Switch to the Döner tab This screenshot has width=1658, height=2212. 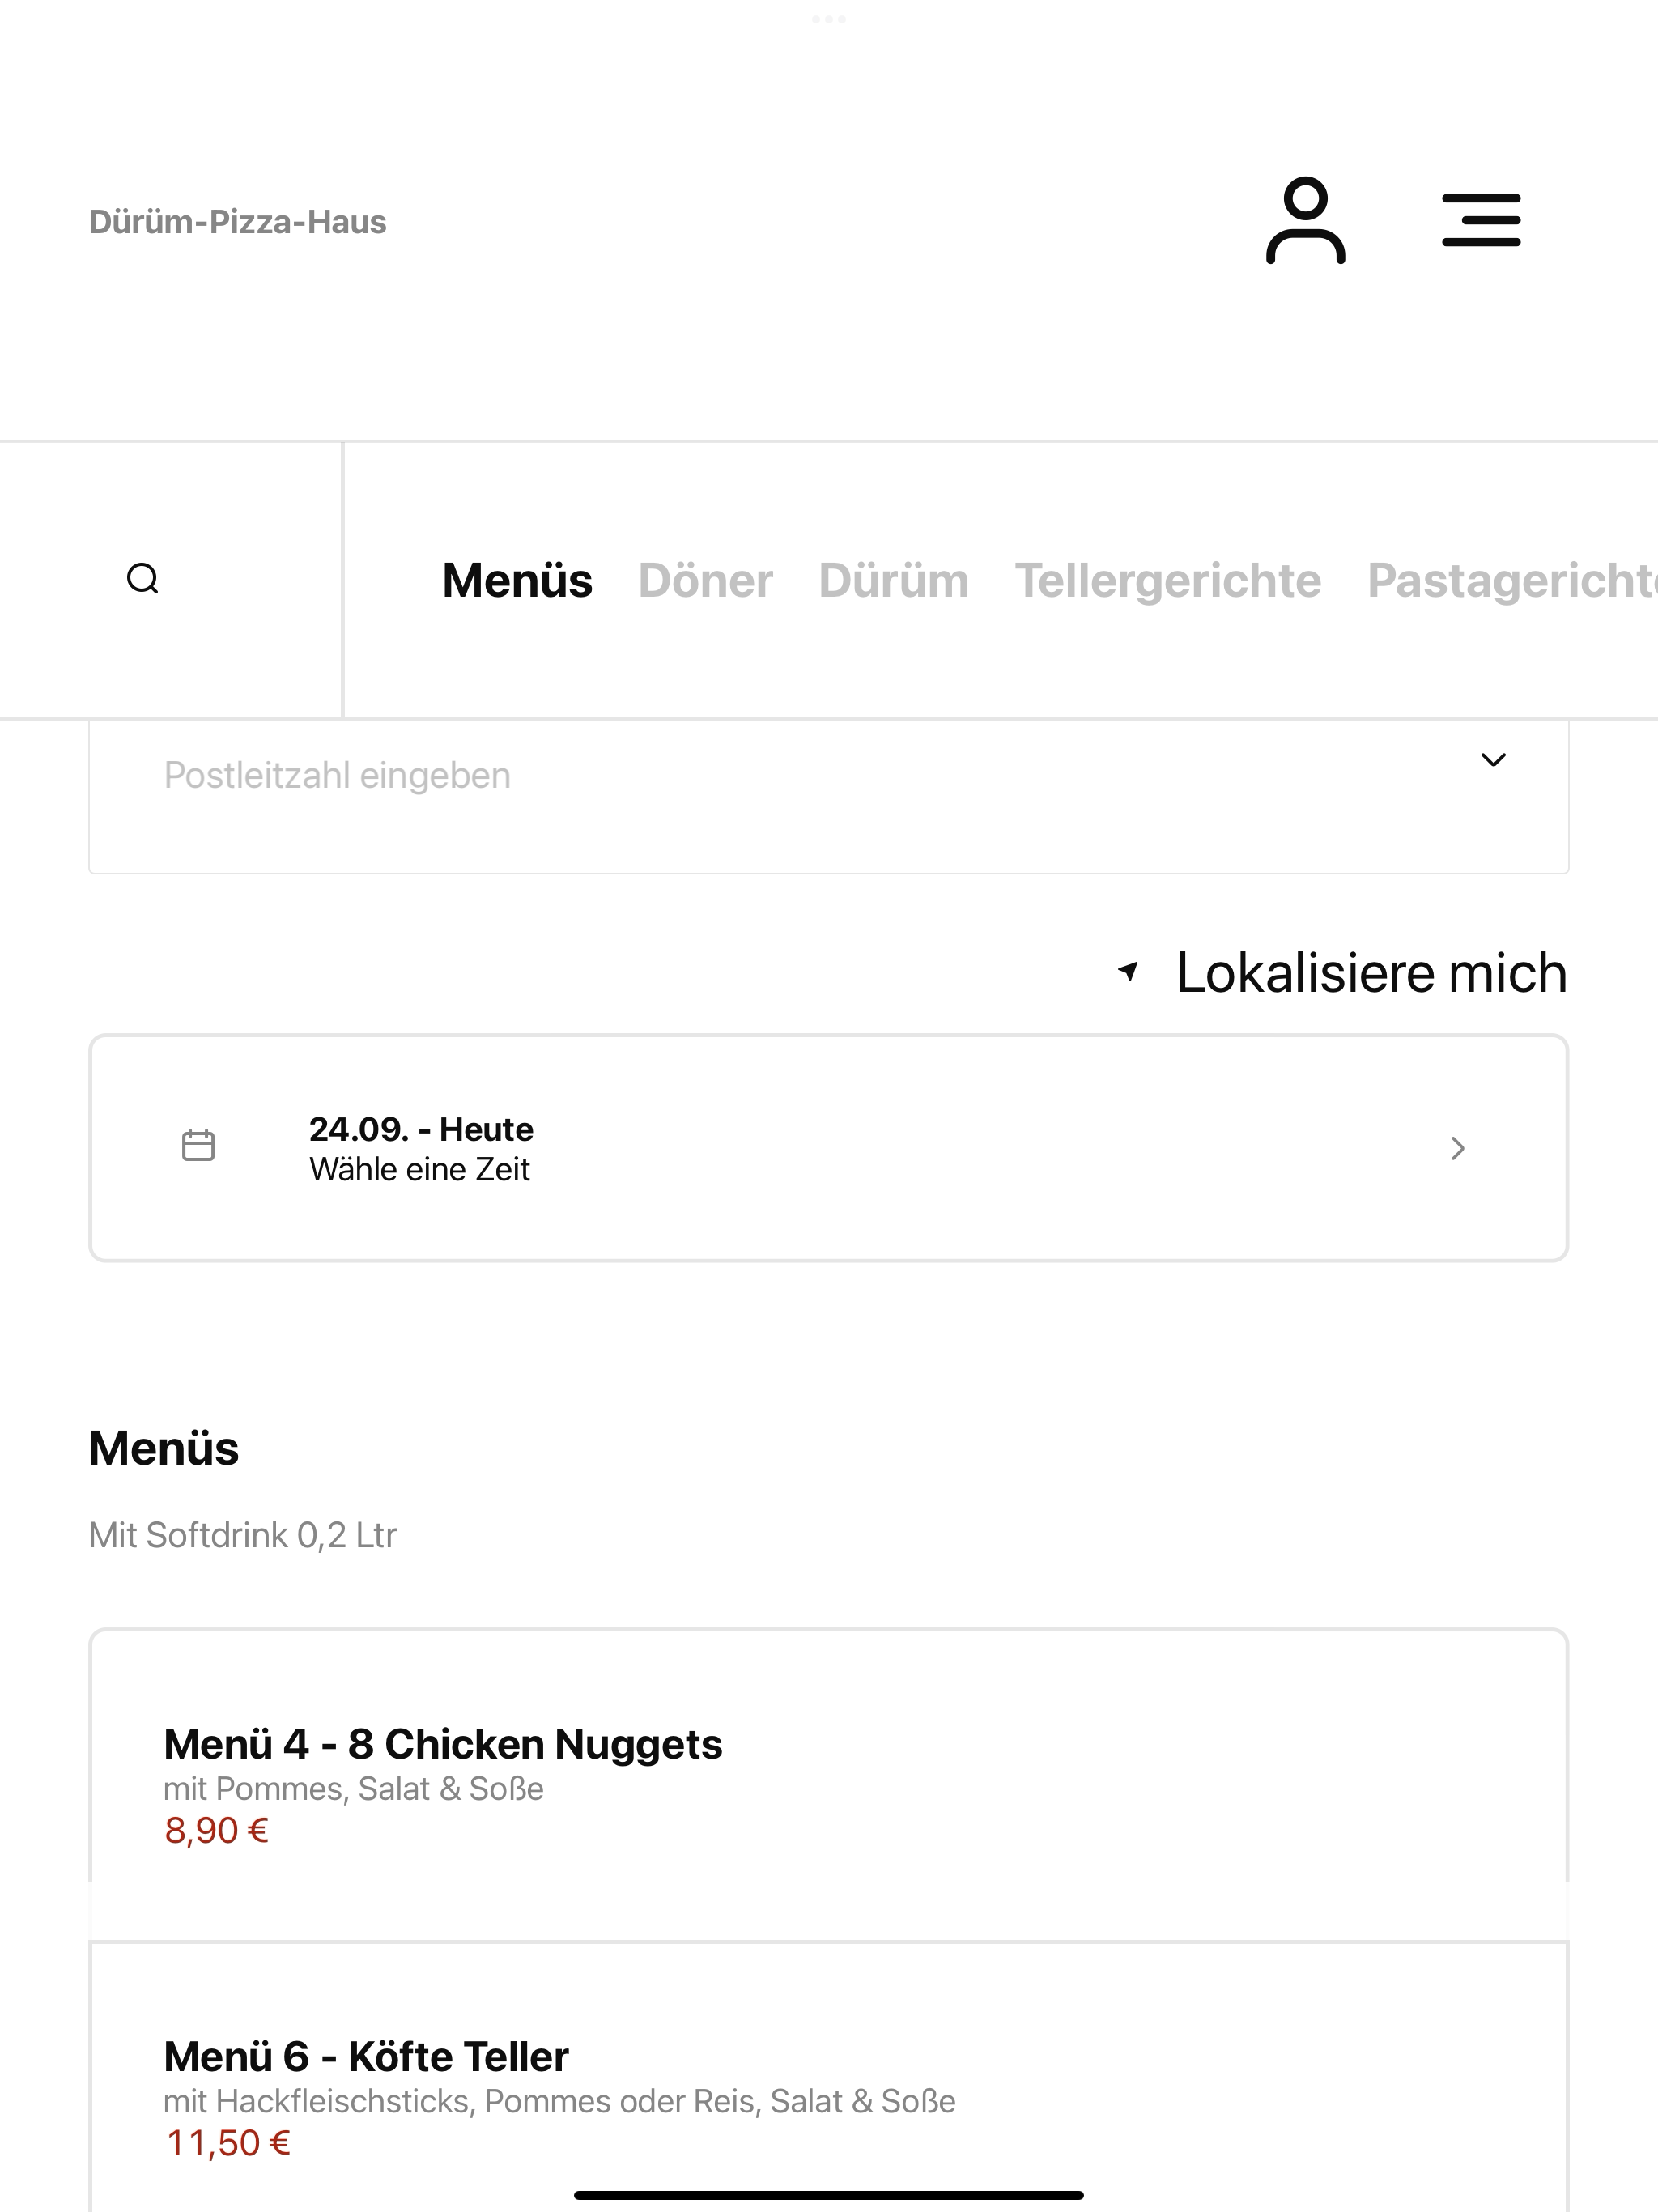point(705,580)
